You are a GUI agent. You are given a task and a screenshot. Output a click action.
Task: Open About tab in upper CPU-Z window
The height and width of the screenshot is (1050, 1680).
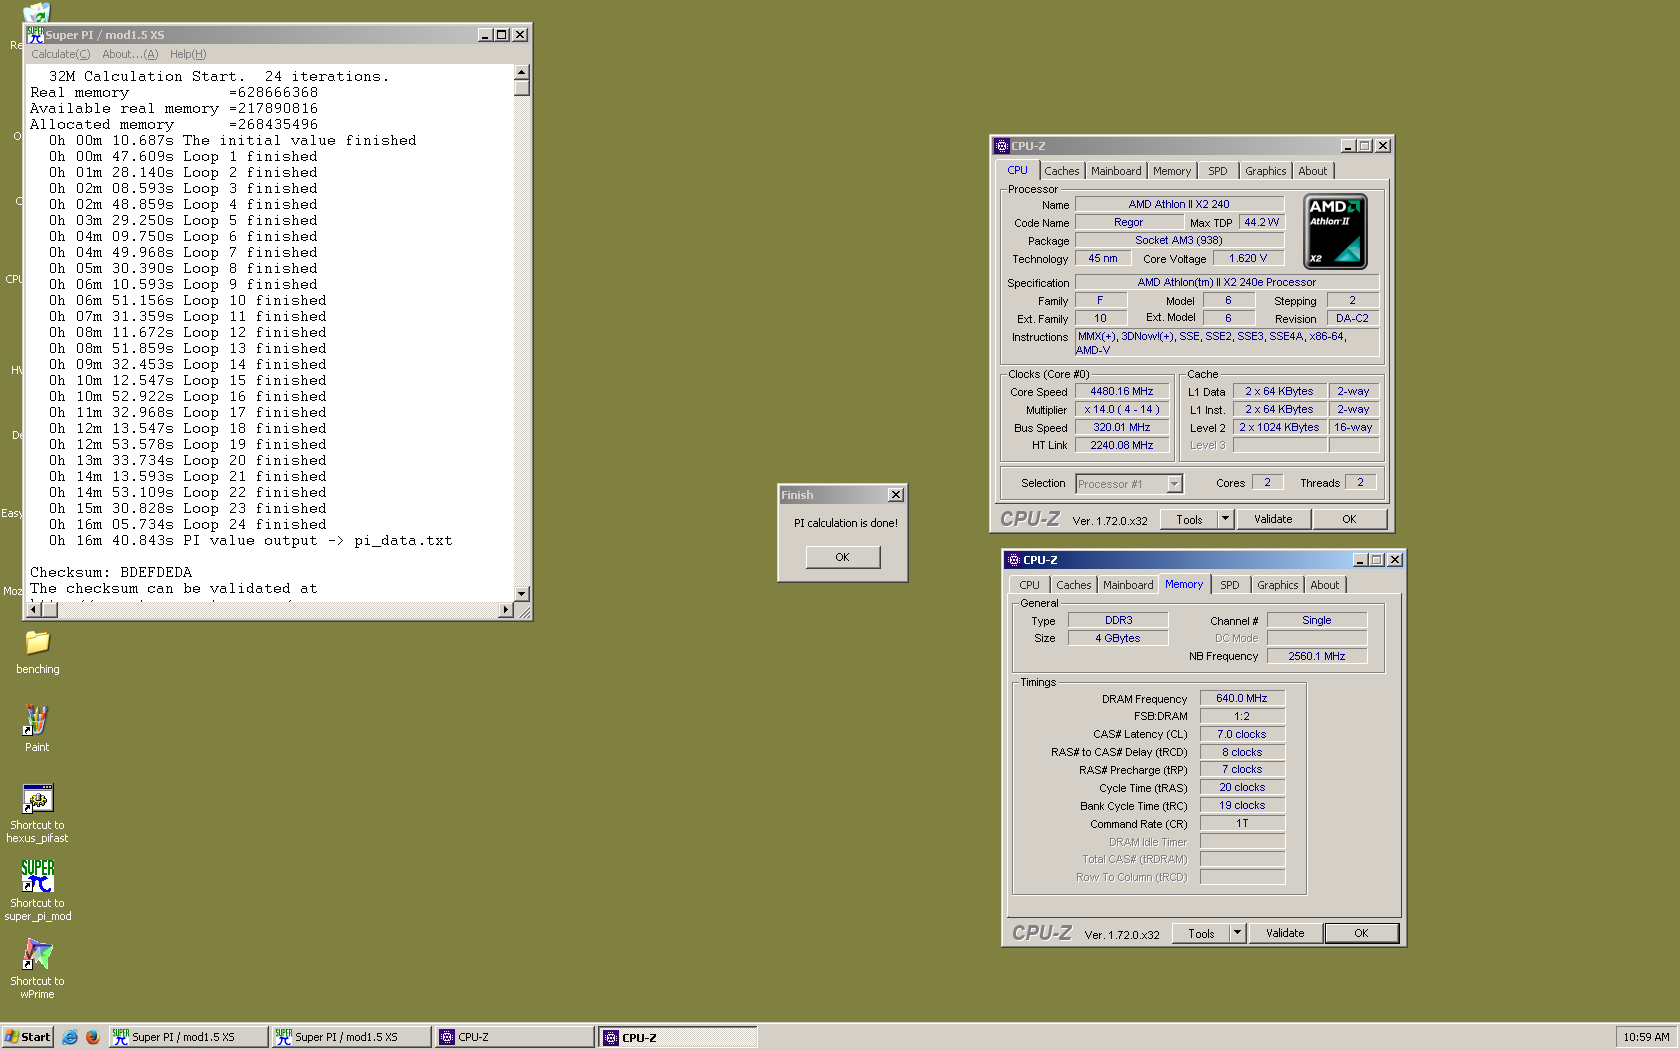[1313, 171]
